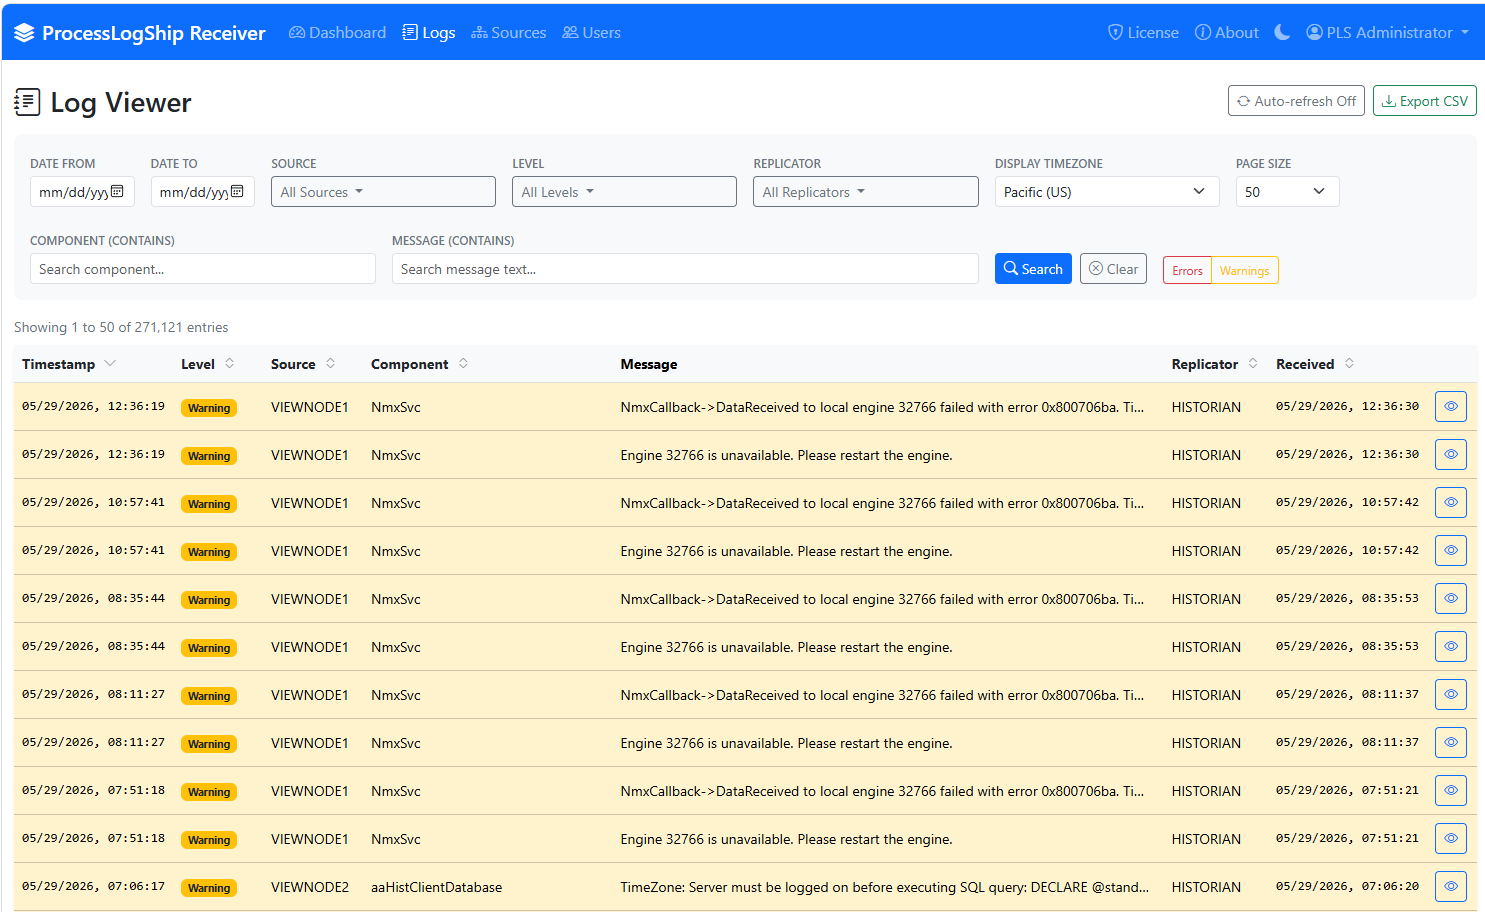Sort by Received column arrows
1485x912 pixels.
pos(1349,364)
